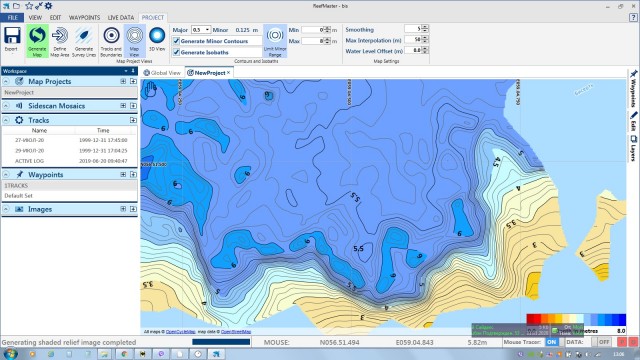
Task: Open the settings gear in title bar
Action: tap(48, 6)
